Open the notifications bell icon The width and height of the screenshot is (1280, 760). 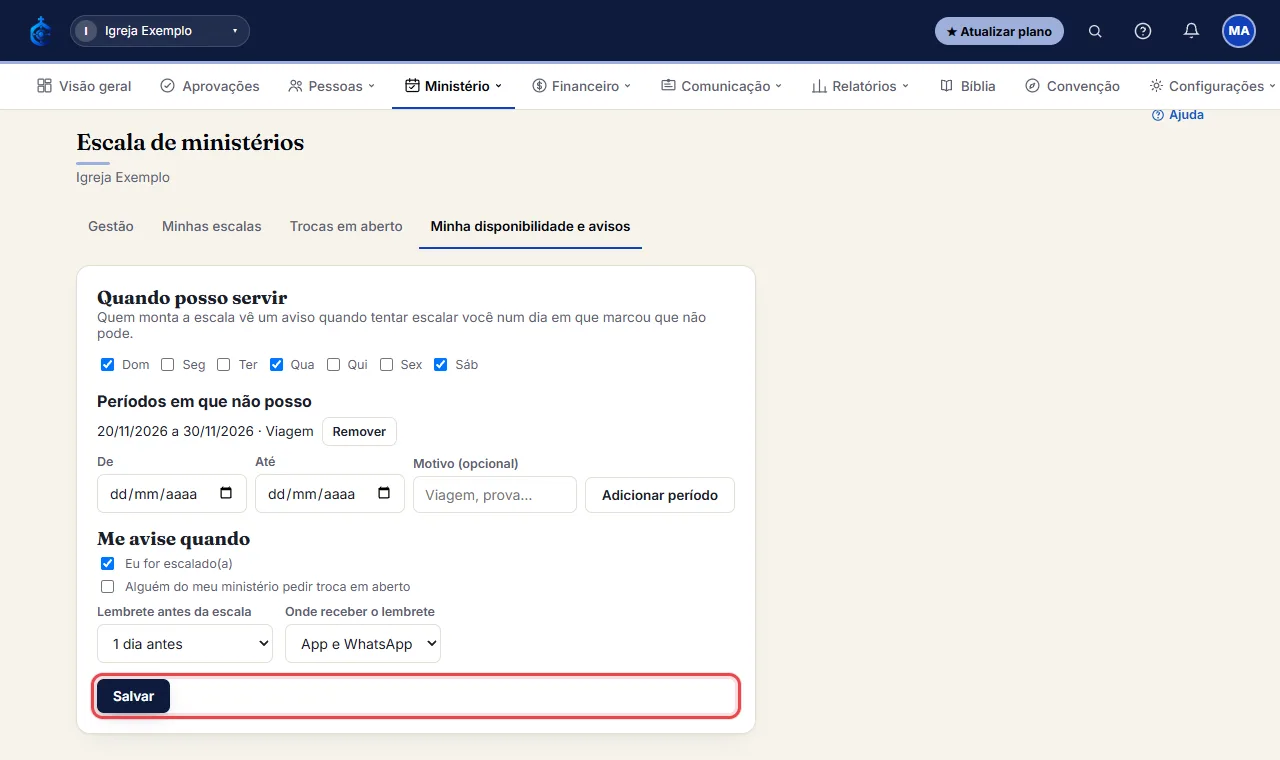pos(1191,31)
